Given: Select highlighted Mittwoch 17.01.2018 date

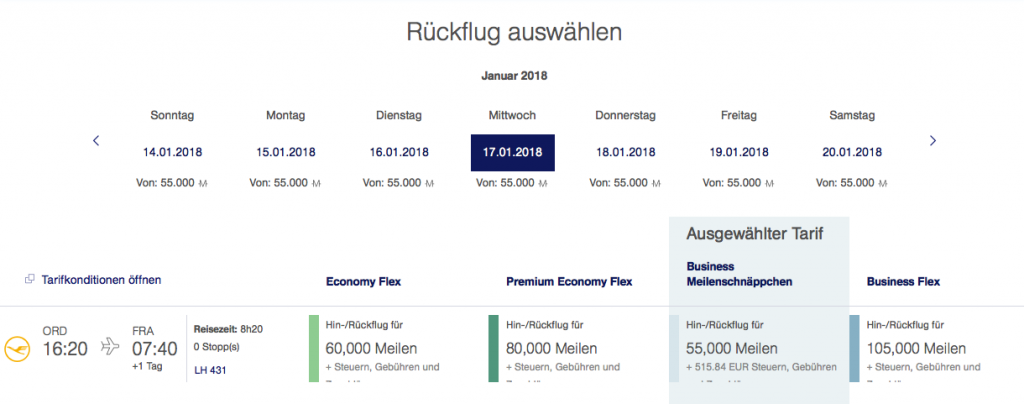Looking at the screenshot, I should tap(512, 152).
